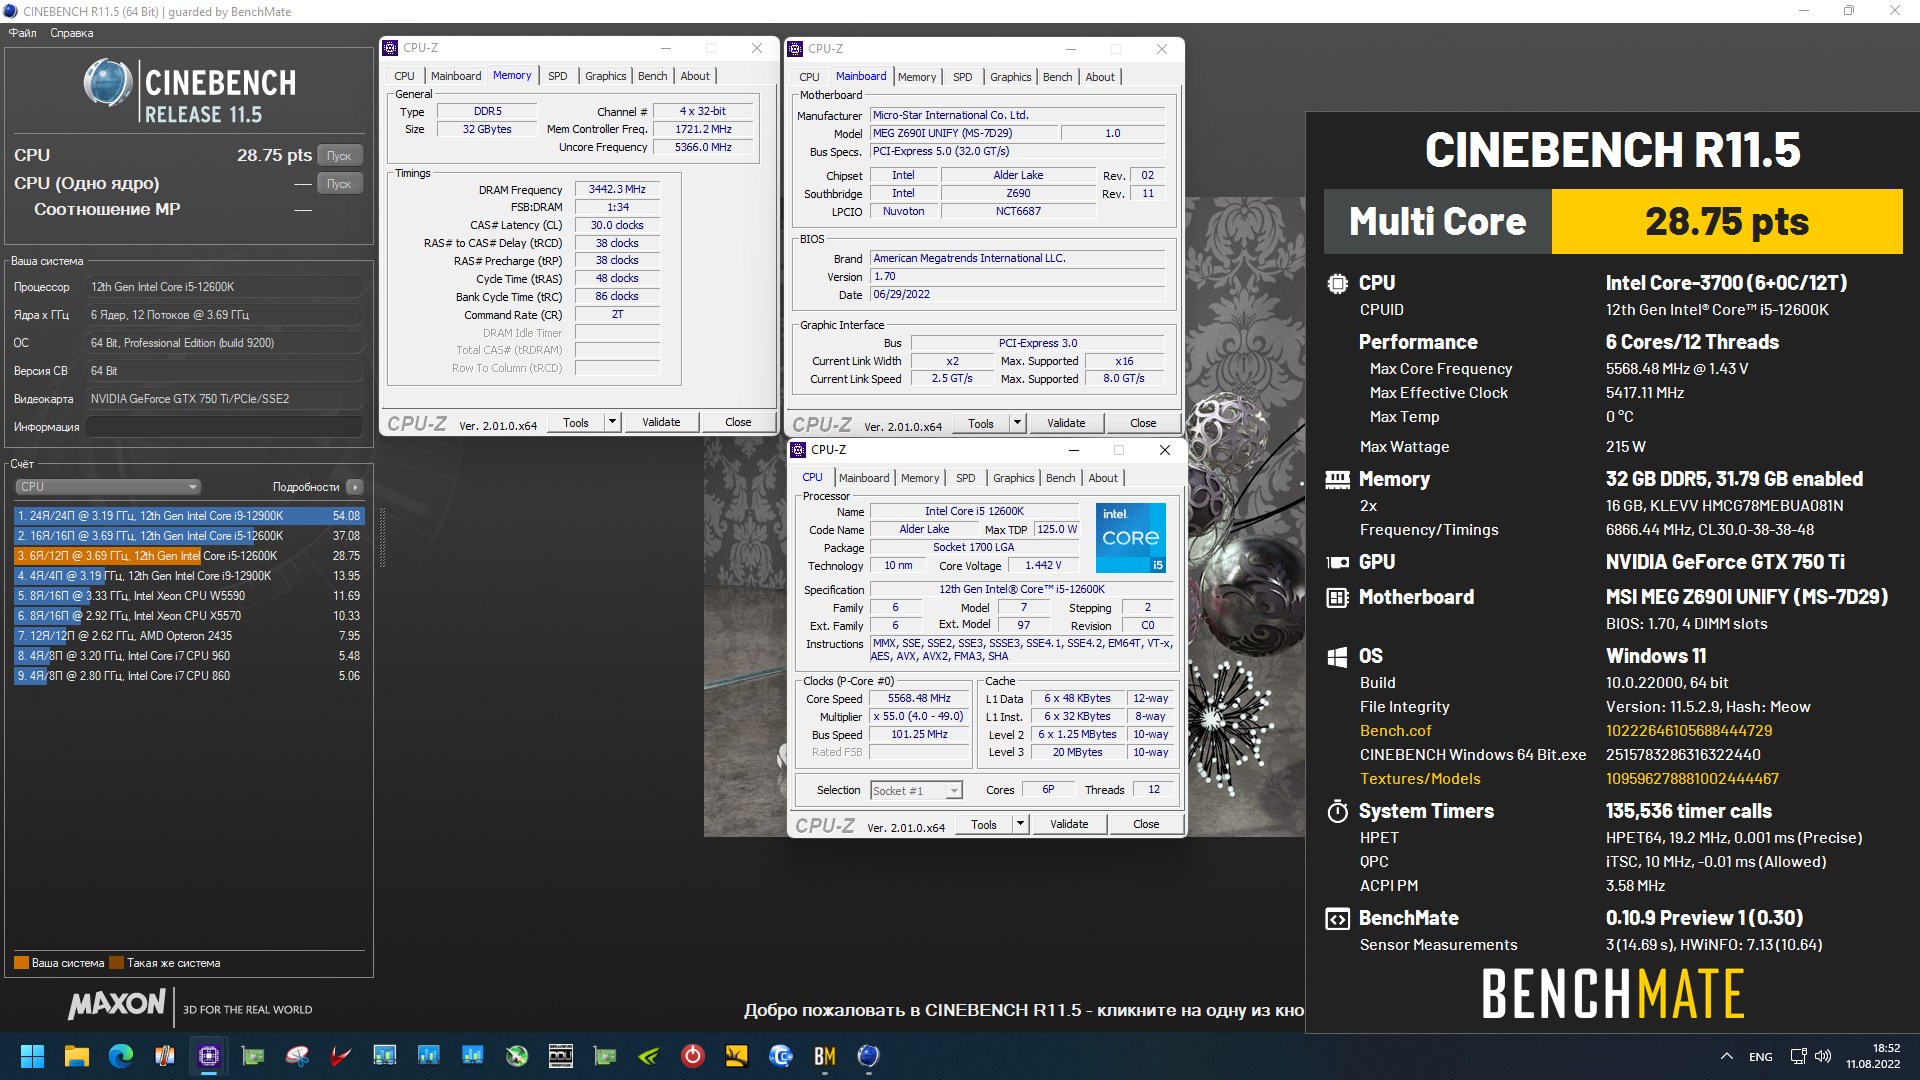Open About tab in bottom CPU-Z window
Viewport: 1920px width, 1080px height.
(1103, 478)
